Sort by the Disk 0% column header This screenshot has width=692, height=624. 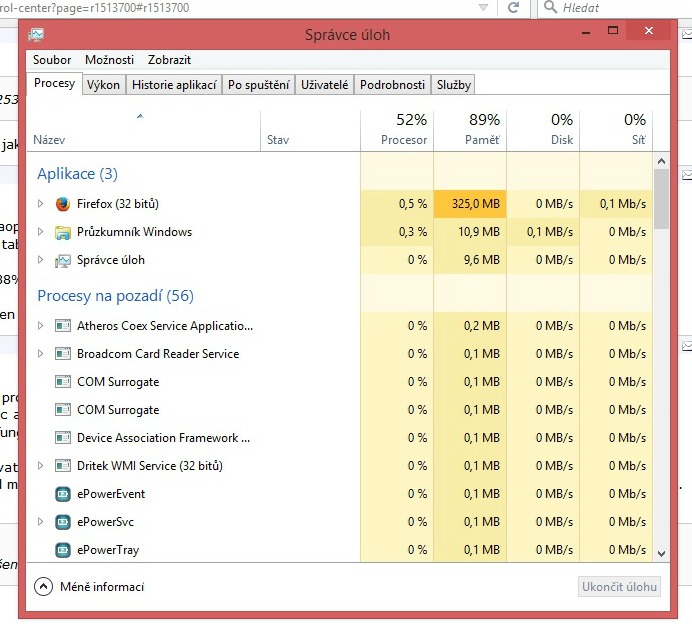click(x=543, y=131)
